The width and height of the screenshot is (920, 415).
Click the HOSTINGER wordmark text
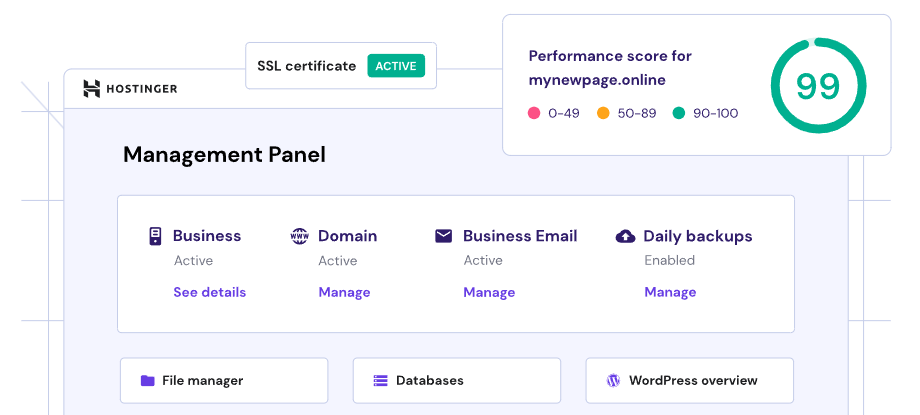tap(141, 89)
